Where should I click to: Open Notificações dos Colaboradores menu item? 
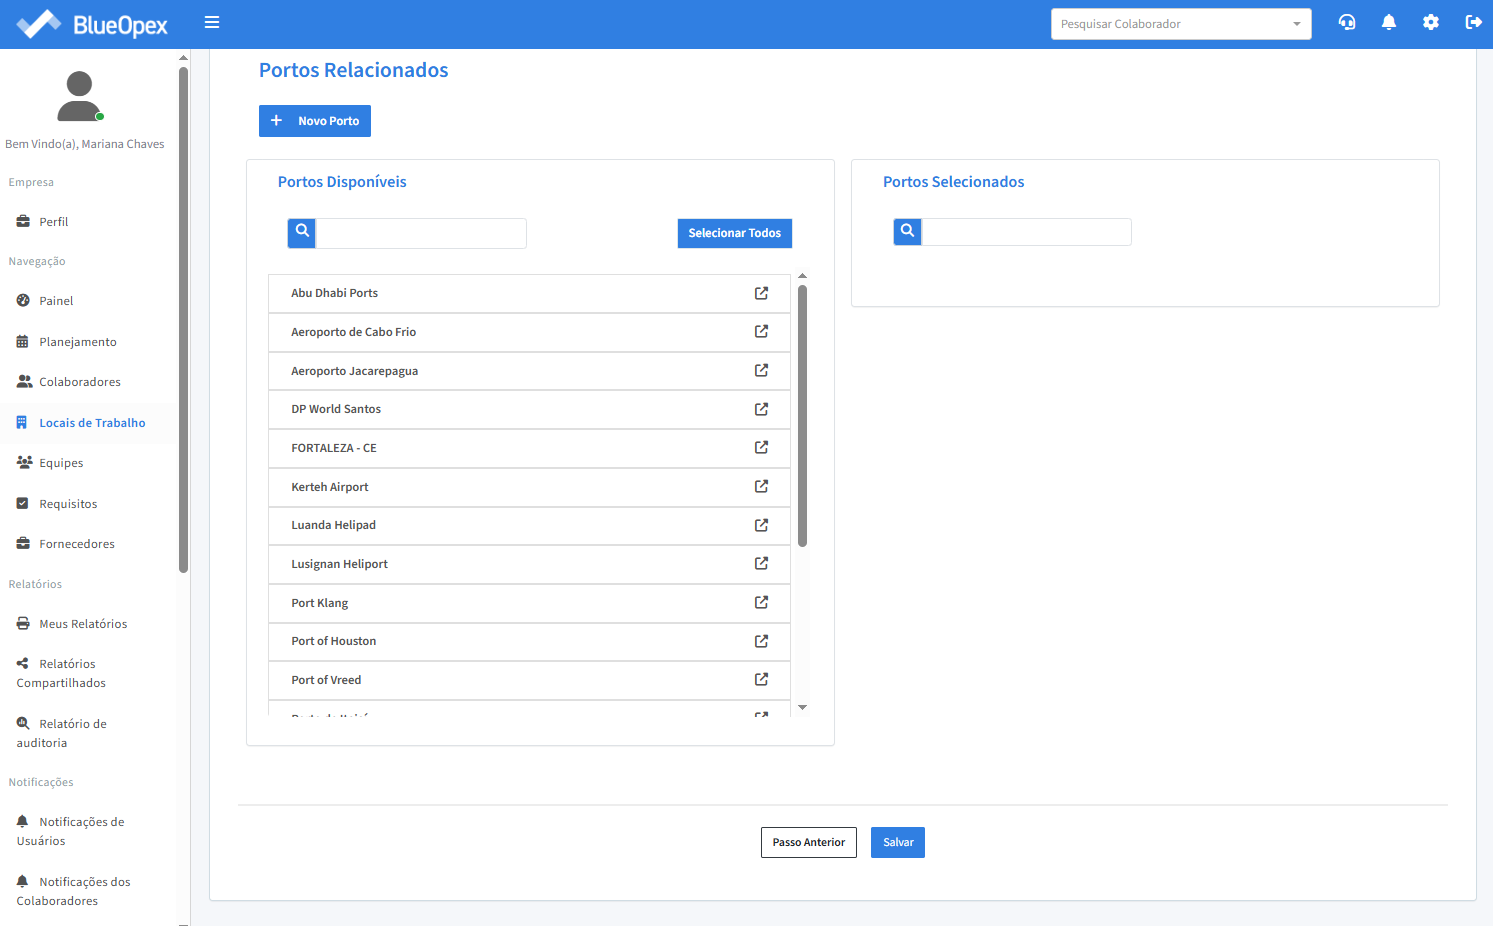(73, 891)
